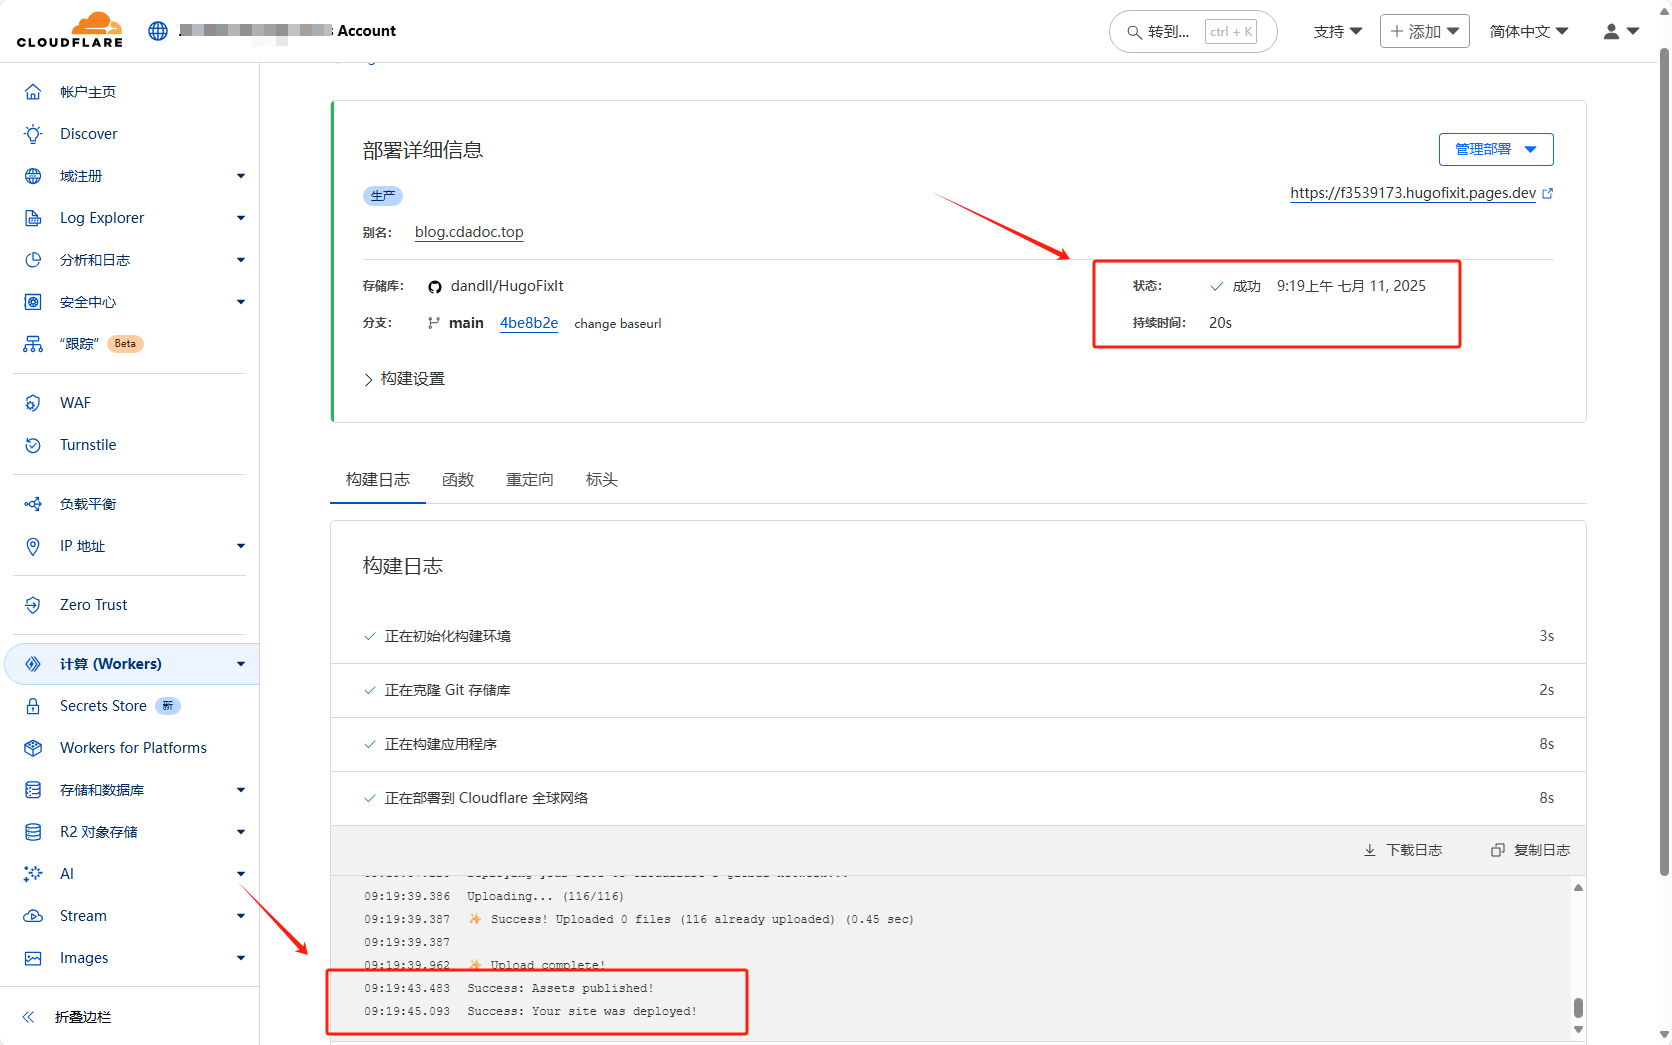1672x1045 pixels.
Task: Click the Discover lightbulb icon
Action: pyautogui.click(x=33, y=134)
